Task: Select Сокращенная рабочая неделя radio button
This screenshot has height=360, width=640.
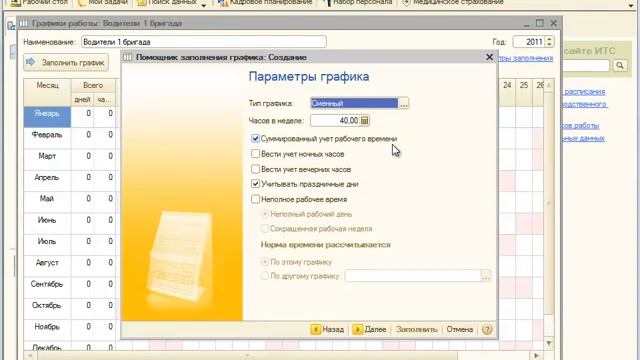Action: tap(265, 229)
